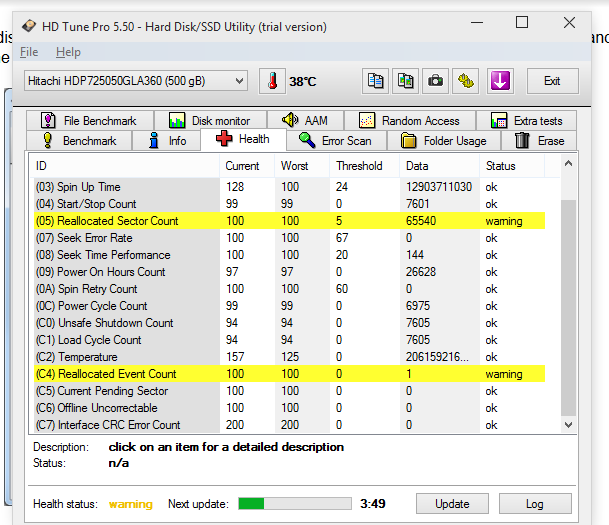Go to the Random Access tab
The width and height of the screenshot is (609, 525).
410,121
